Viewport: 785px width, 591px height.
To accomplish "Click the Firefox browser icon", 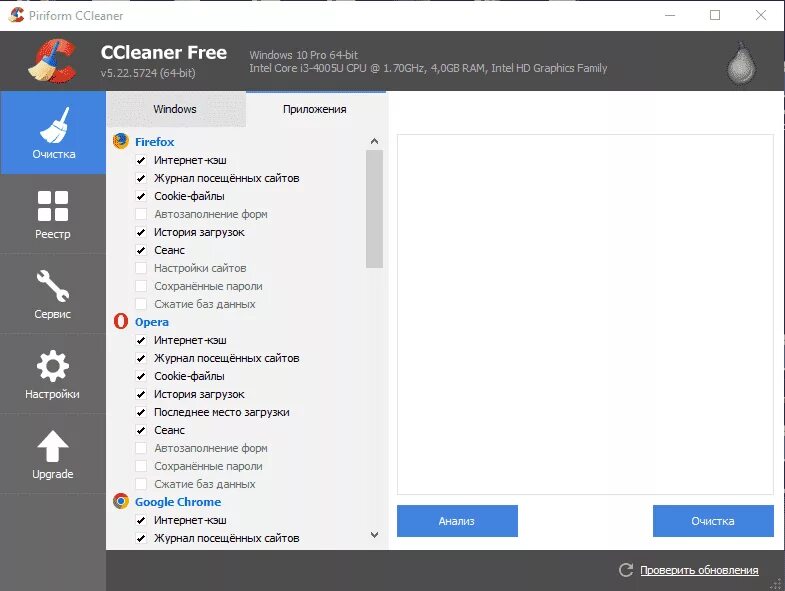I will [x=121, y=141].
